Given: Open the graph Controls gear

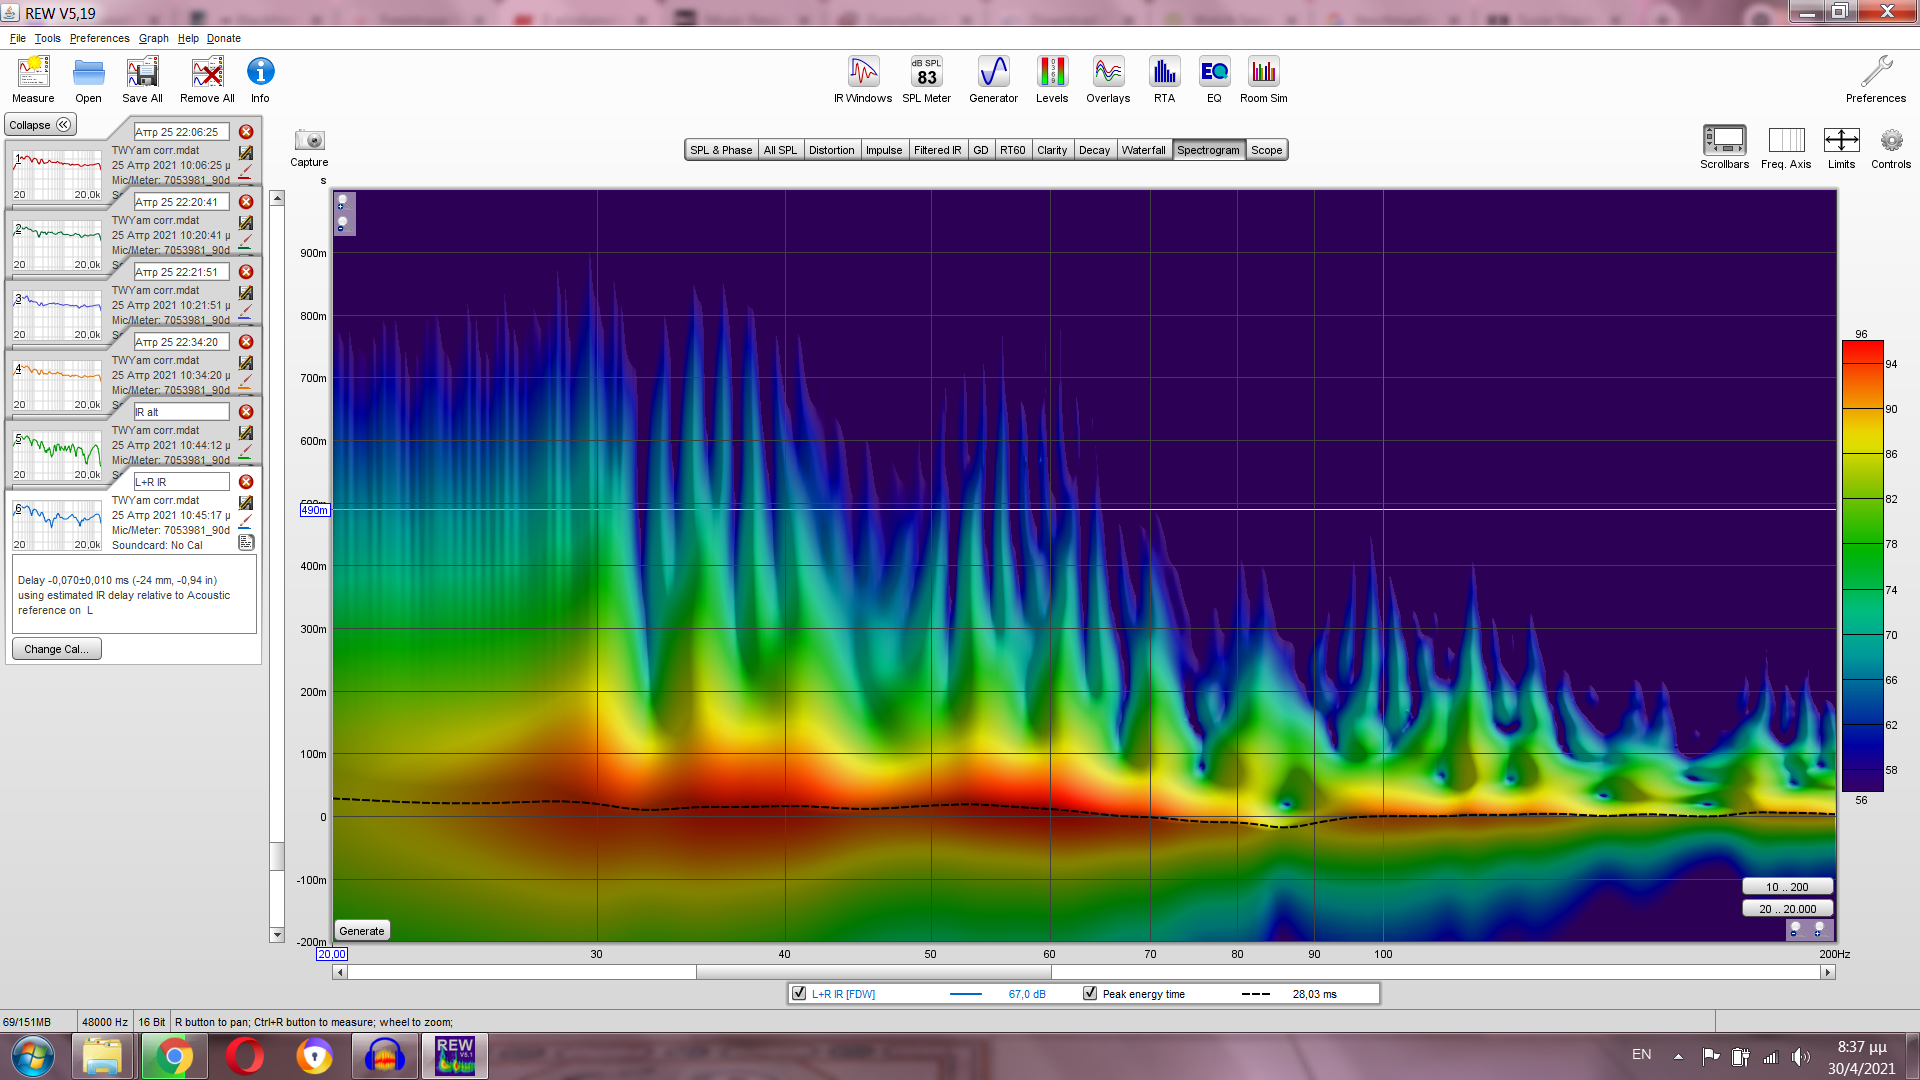Looking at the screenshot, I should [x=1890, y=141].
